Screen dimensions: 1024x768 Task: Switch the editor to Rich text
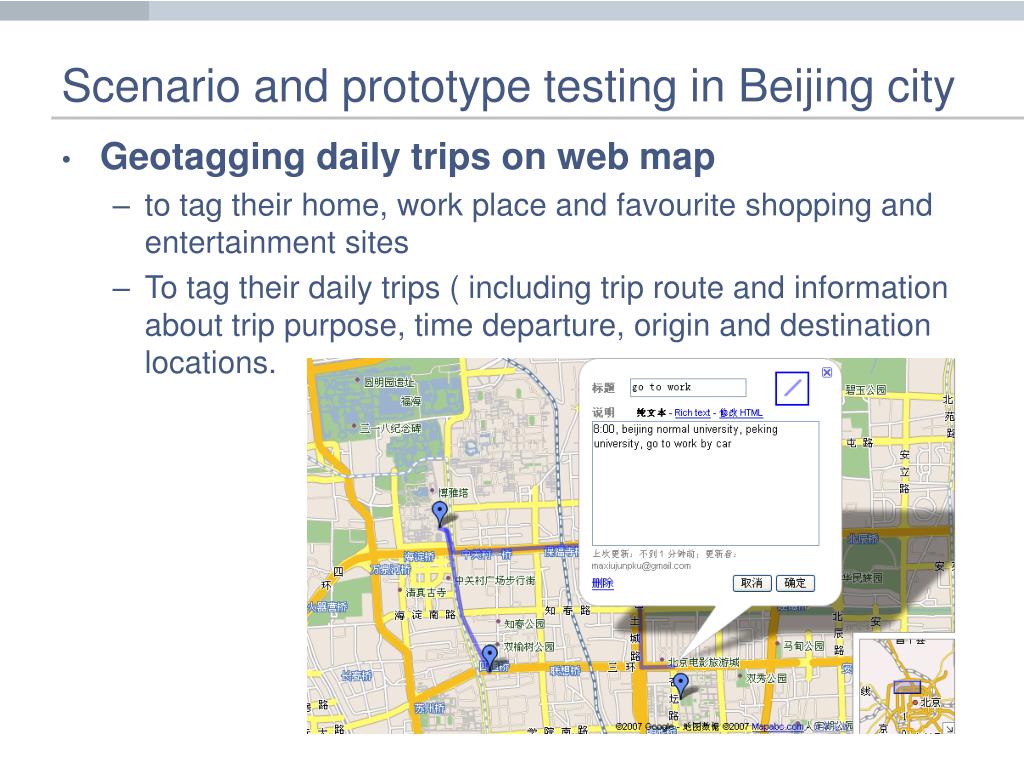pos(692,413)
